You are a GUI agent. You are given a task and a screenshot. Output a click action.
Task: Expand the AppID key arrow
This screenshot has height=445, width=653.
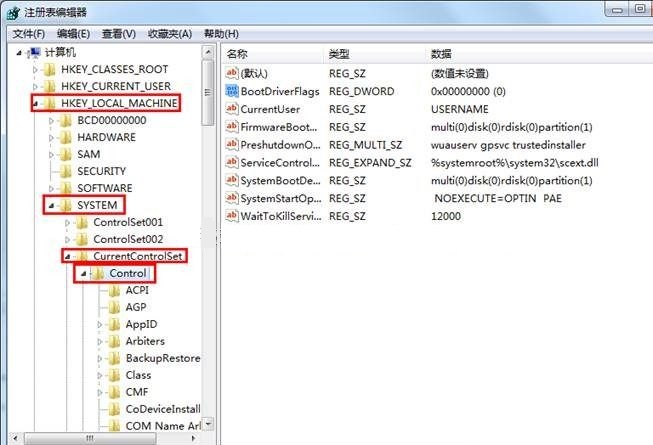100,324
